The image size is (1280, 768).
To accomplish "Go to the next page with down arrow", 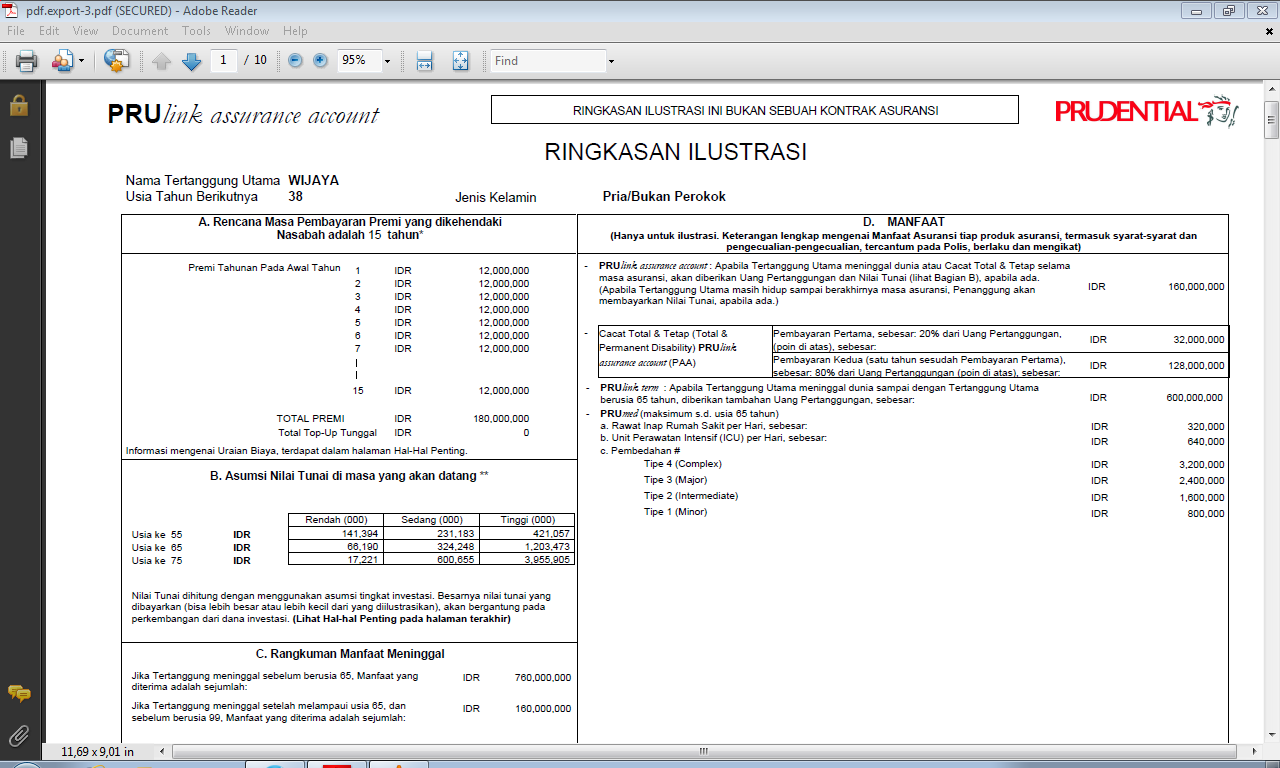I will [191, 61].
